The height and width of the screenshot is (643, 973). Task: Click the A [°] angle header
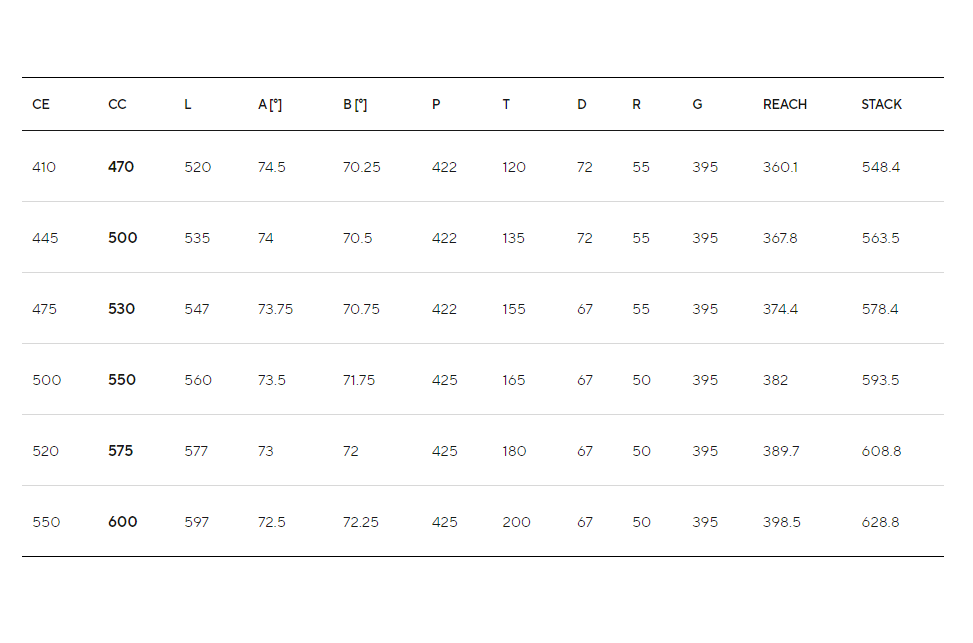click(x=270, y=104)
